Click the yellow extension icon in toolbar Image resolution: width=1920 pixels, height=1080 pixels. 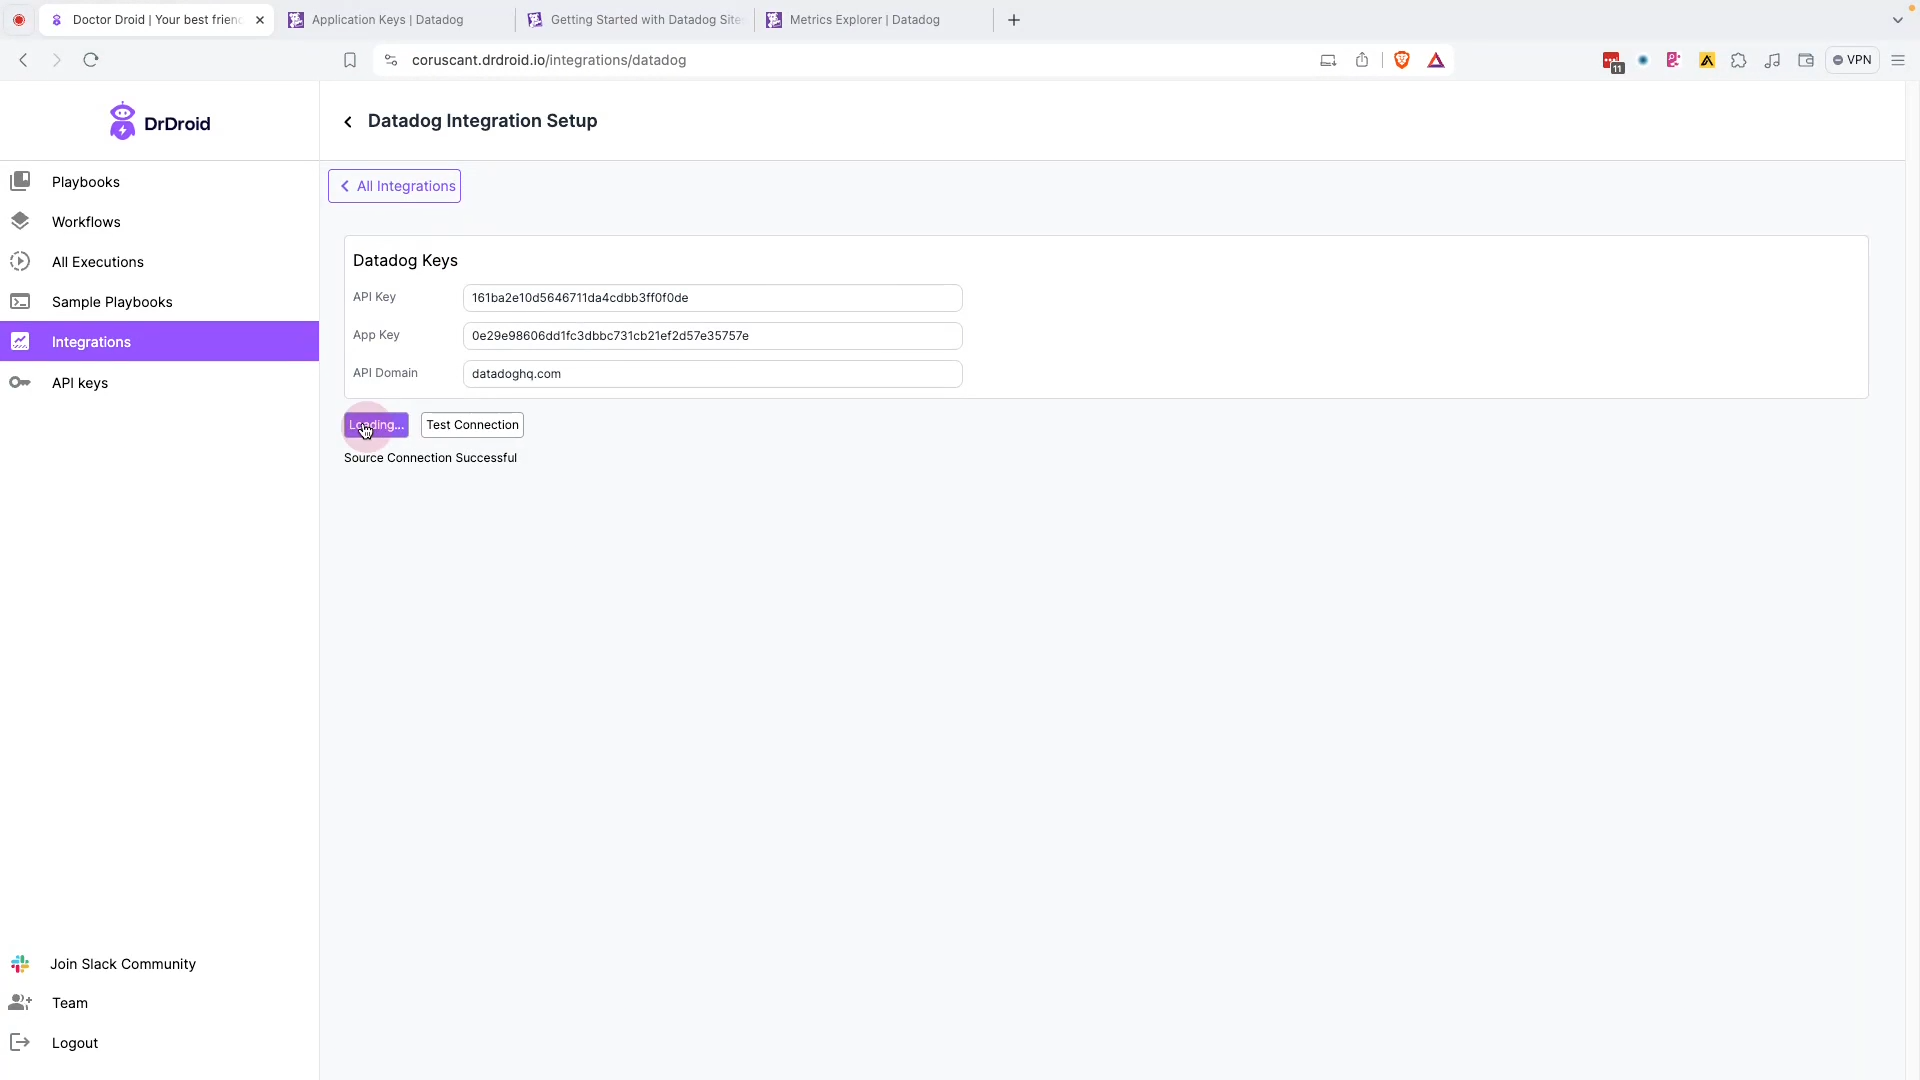click(x=1707, y=60)
